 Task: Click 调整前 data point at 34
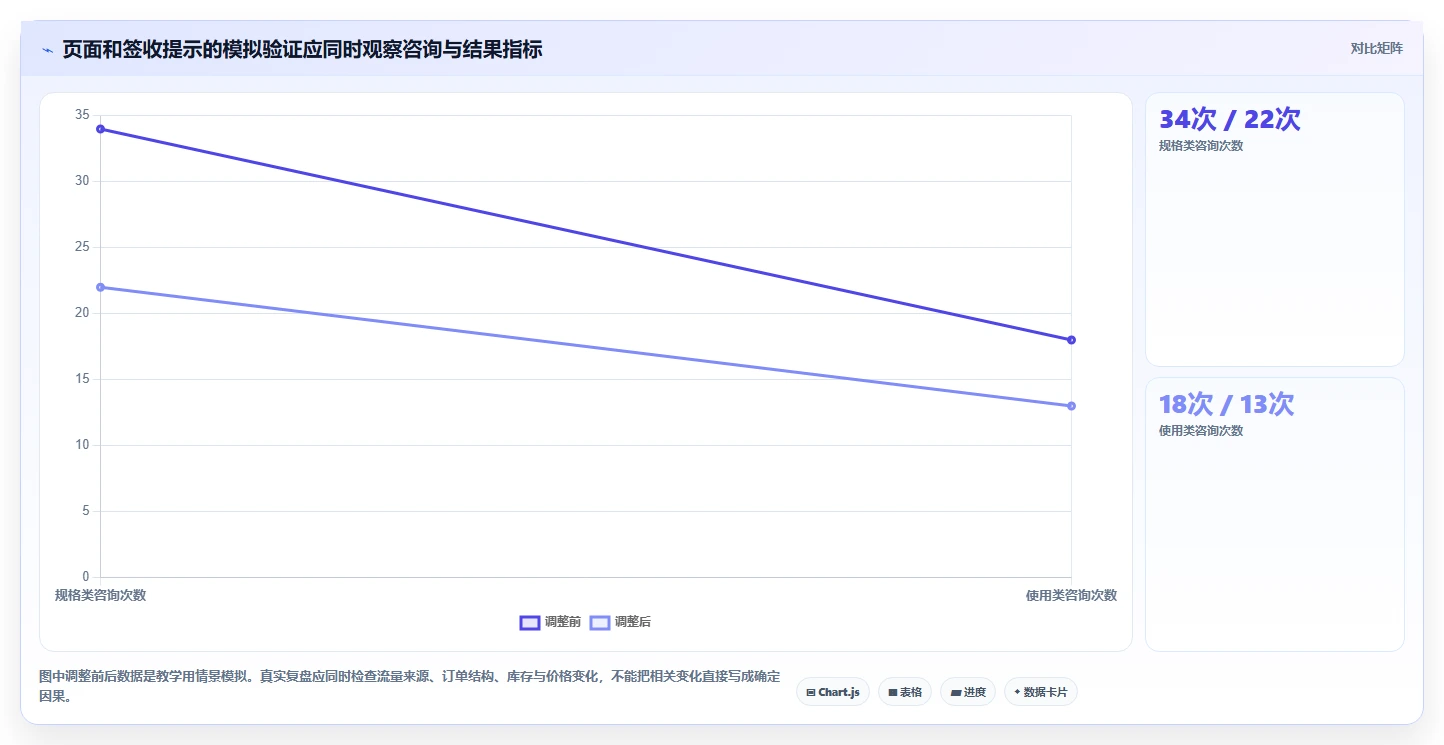[x=100, y=129]
